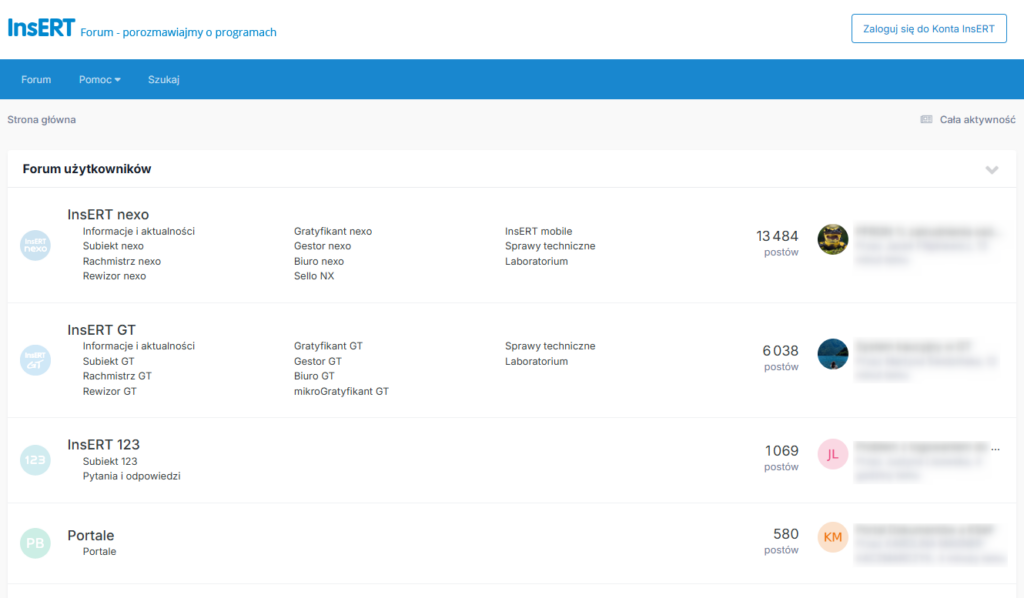The image size is (1024, 598).
Task: Open Laboratorium under InsERT nexo
Action: [536, 261]
